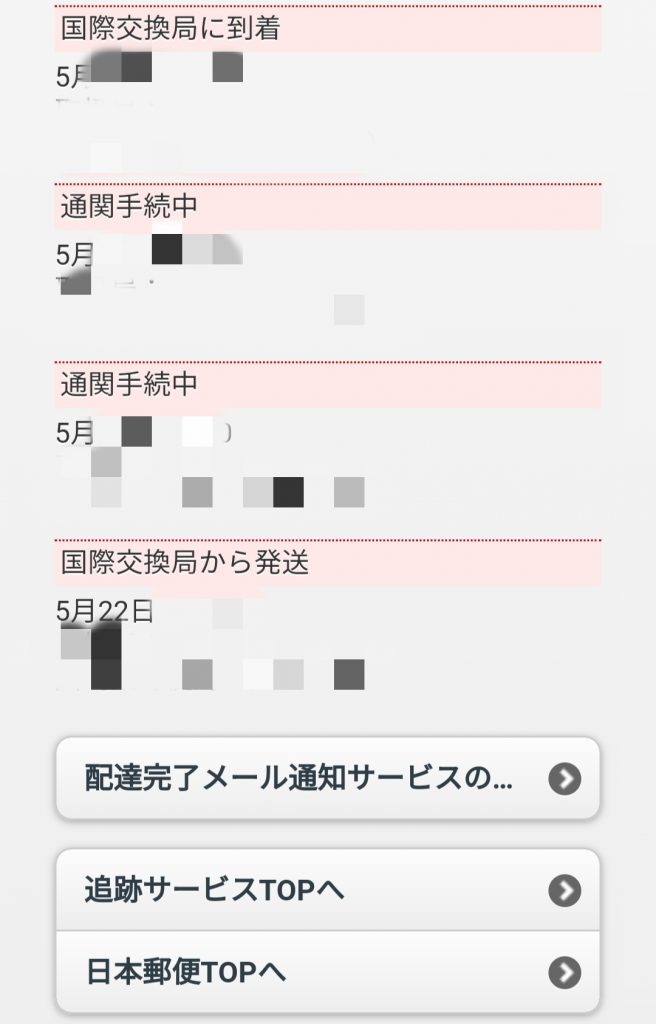Click the second 通関手続中 status header

pyautogui.click(x=129, y=385)
